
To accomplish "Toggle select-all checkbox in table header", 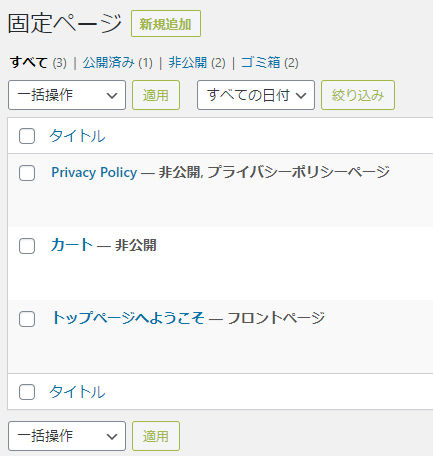I will 27,136.
